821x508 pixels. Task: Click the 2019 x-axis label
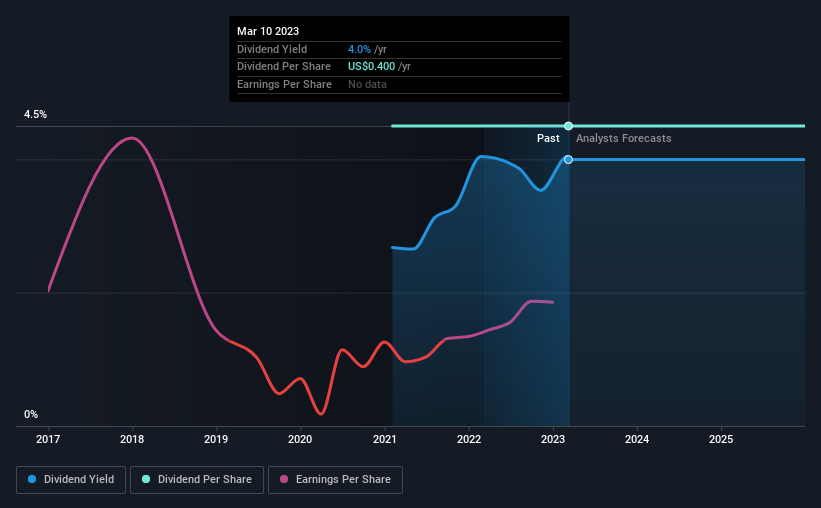(x=216, y=439)
